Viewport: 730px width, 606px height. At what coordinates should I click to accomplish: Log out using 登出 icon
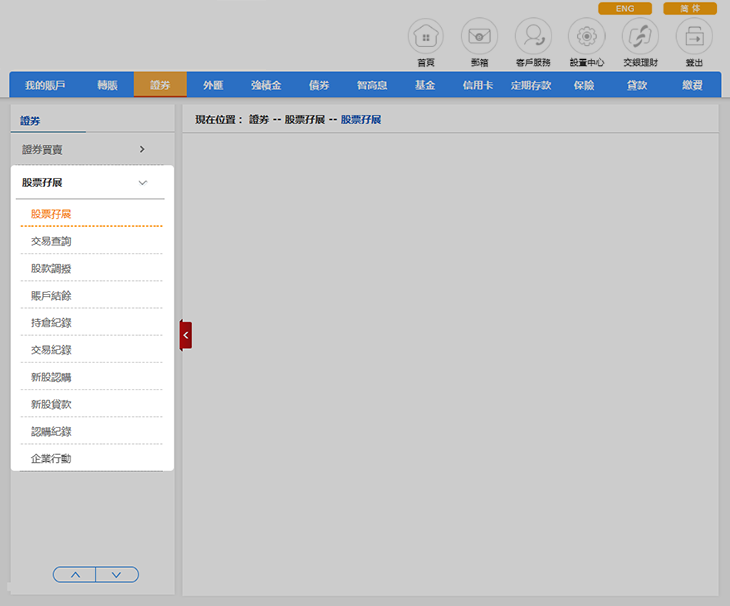point(694,37)
